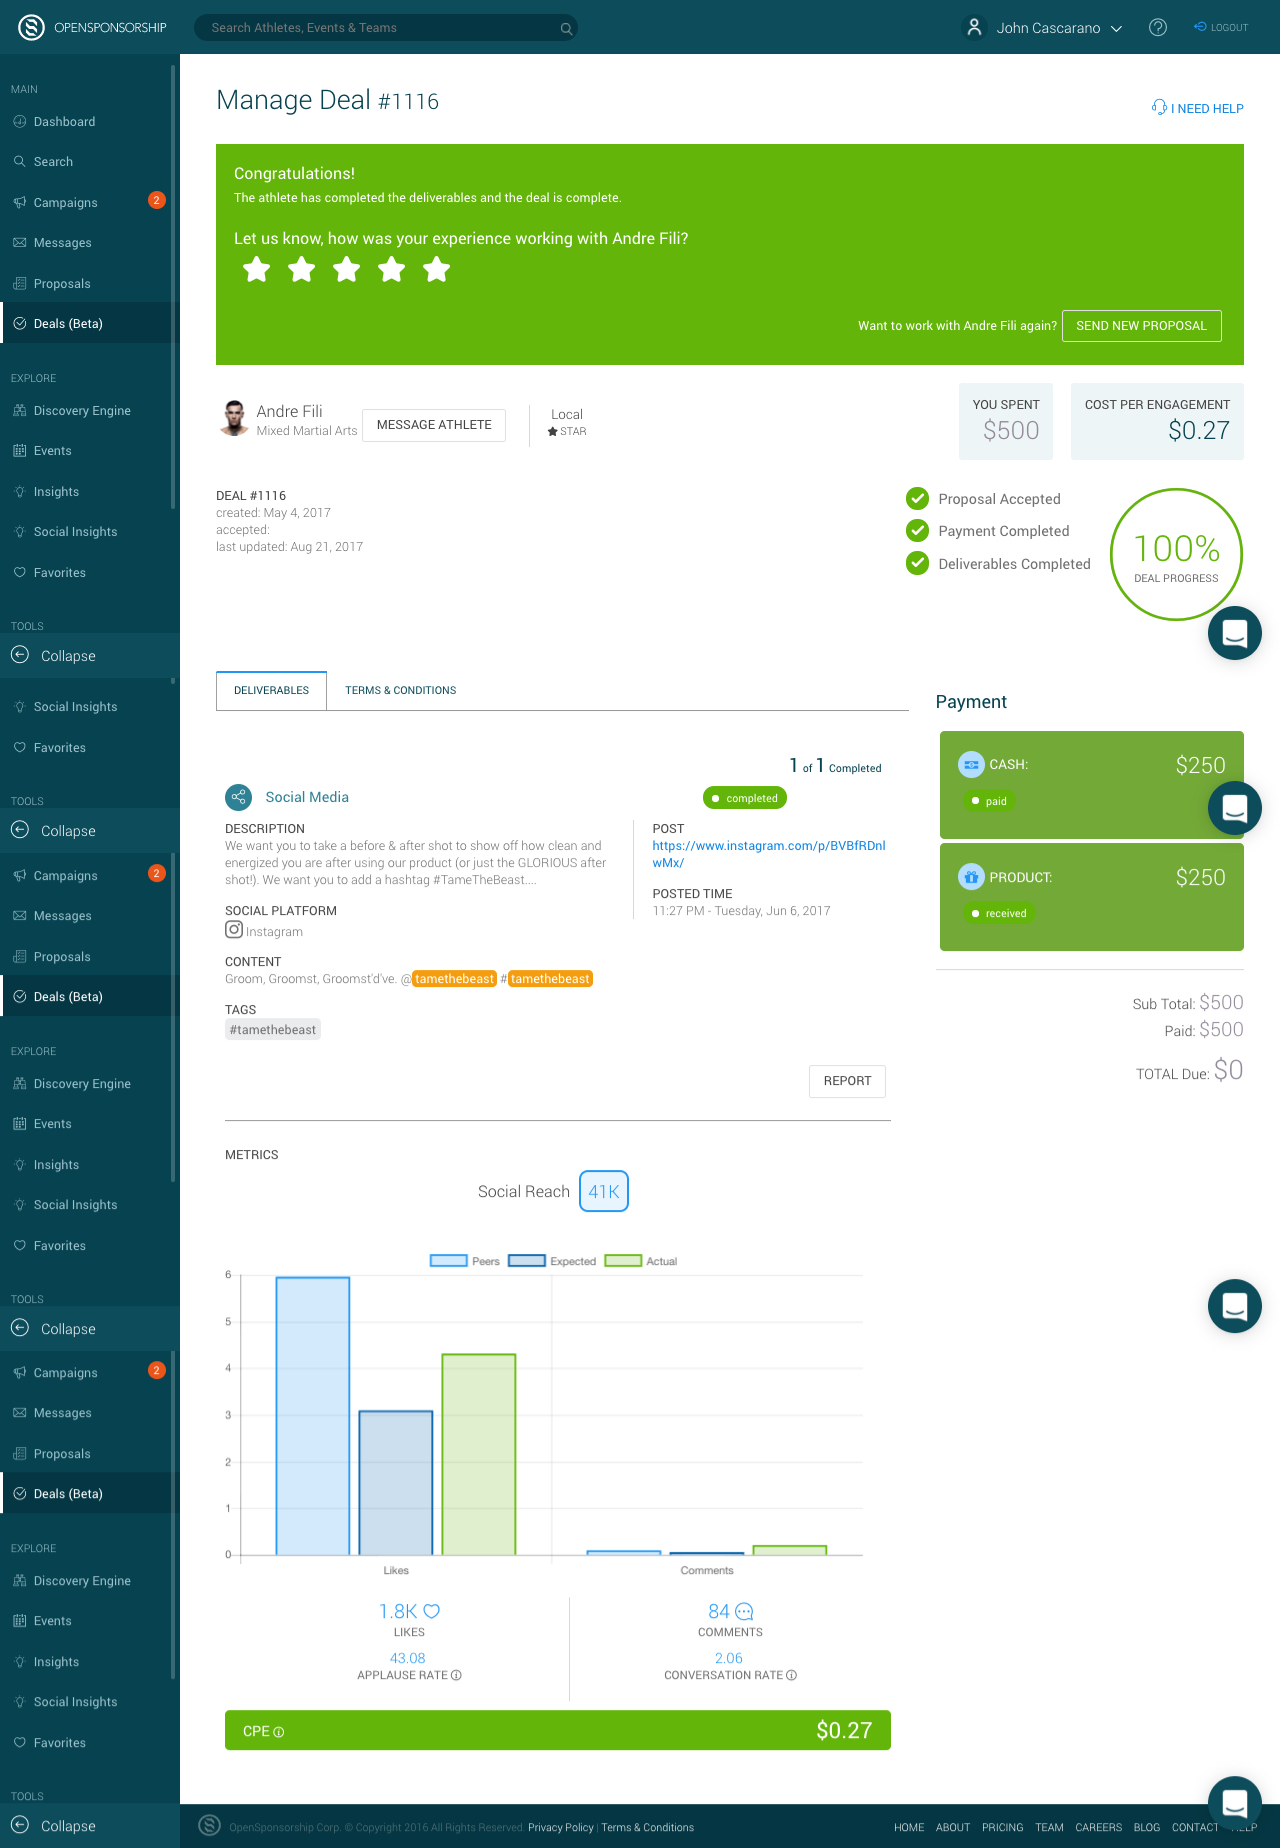Click the #tamethebeast tag chip
Screen dimensions: 1280x1848
click(x=273, y=1030)
